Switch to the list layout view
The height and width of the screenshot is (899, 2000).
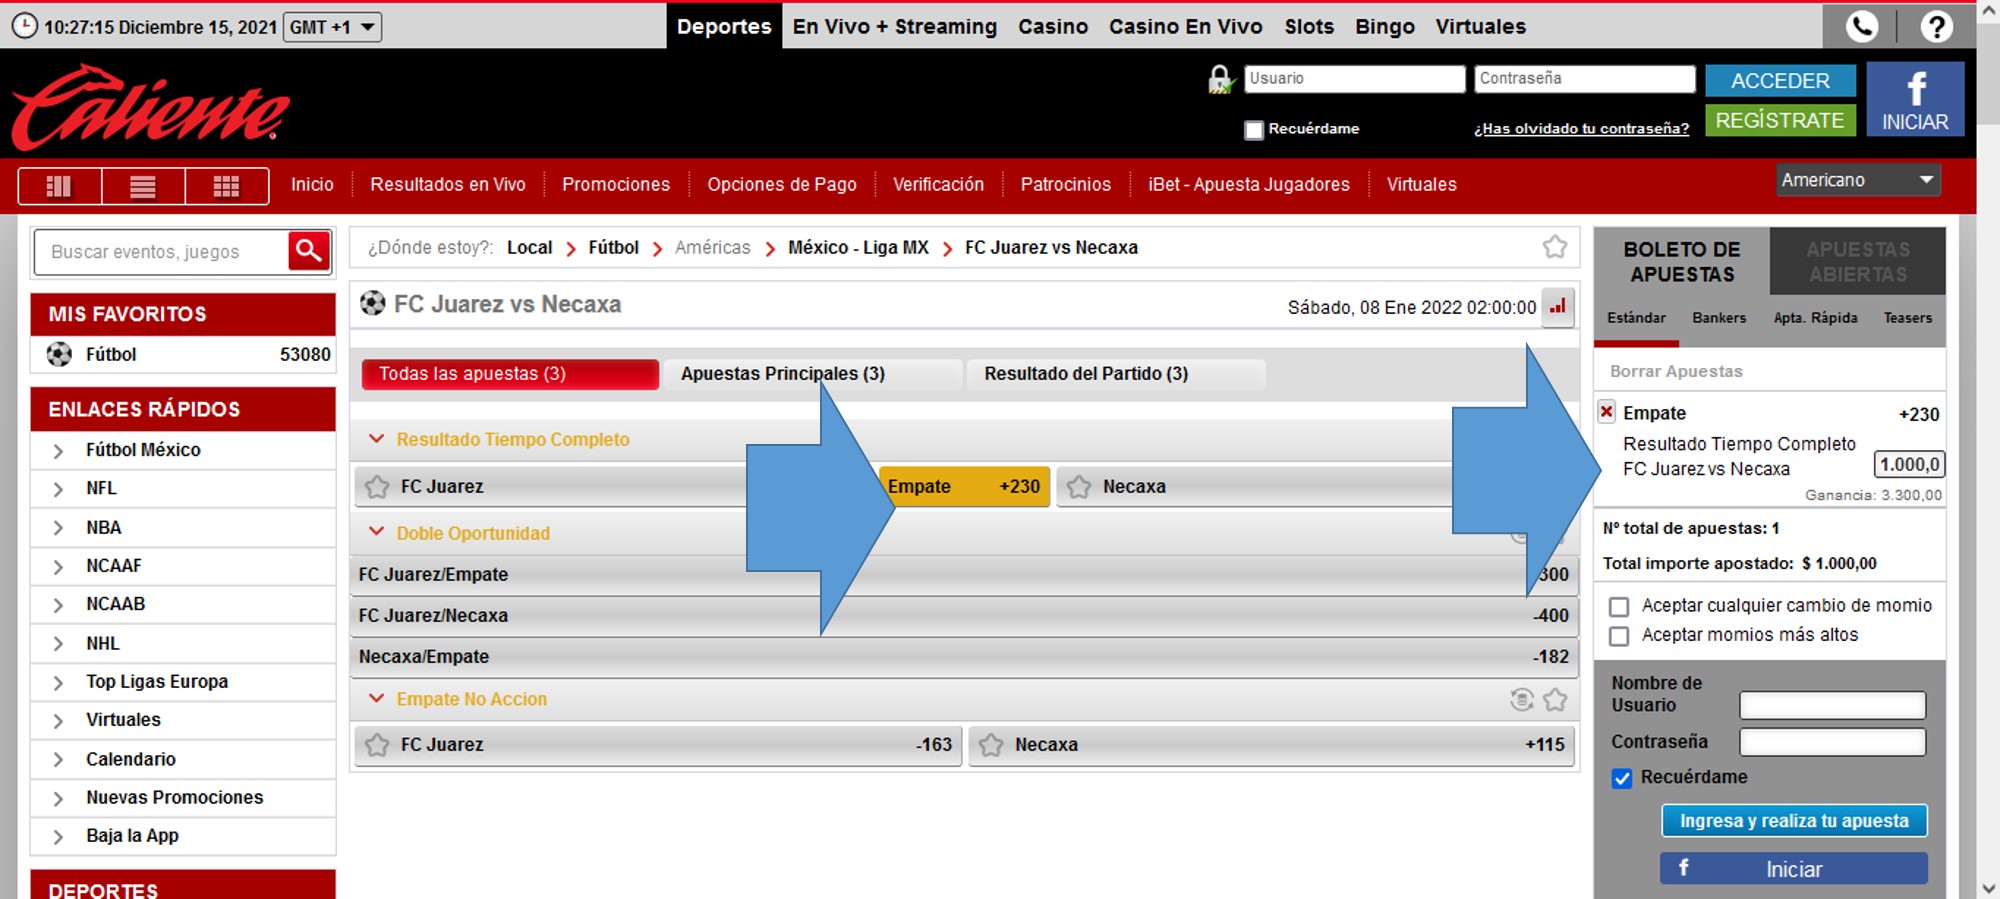(x=143, y=186)
